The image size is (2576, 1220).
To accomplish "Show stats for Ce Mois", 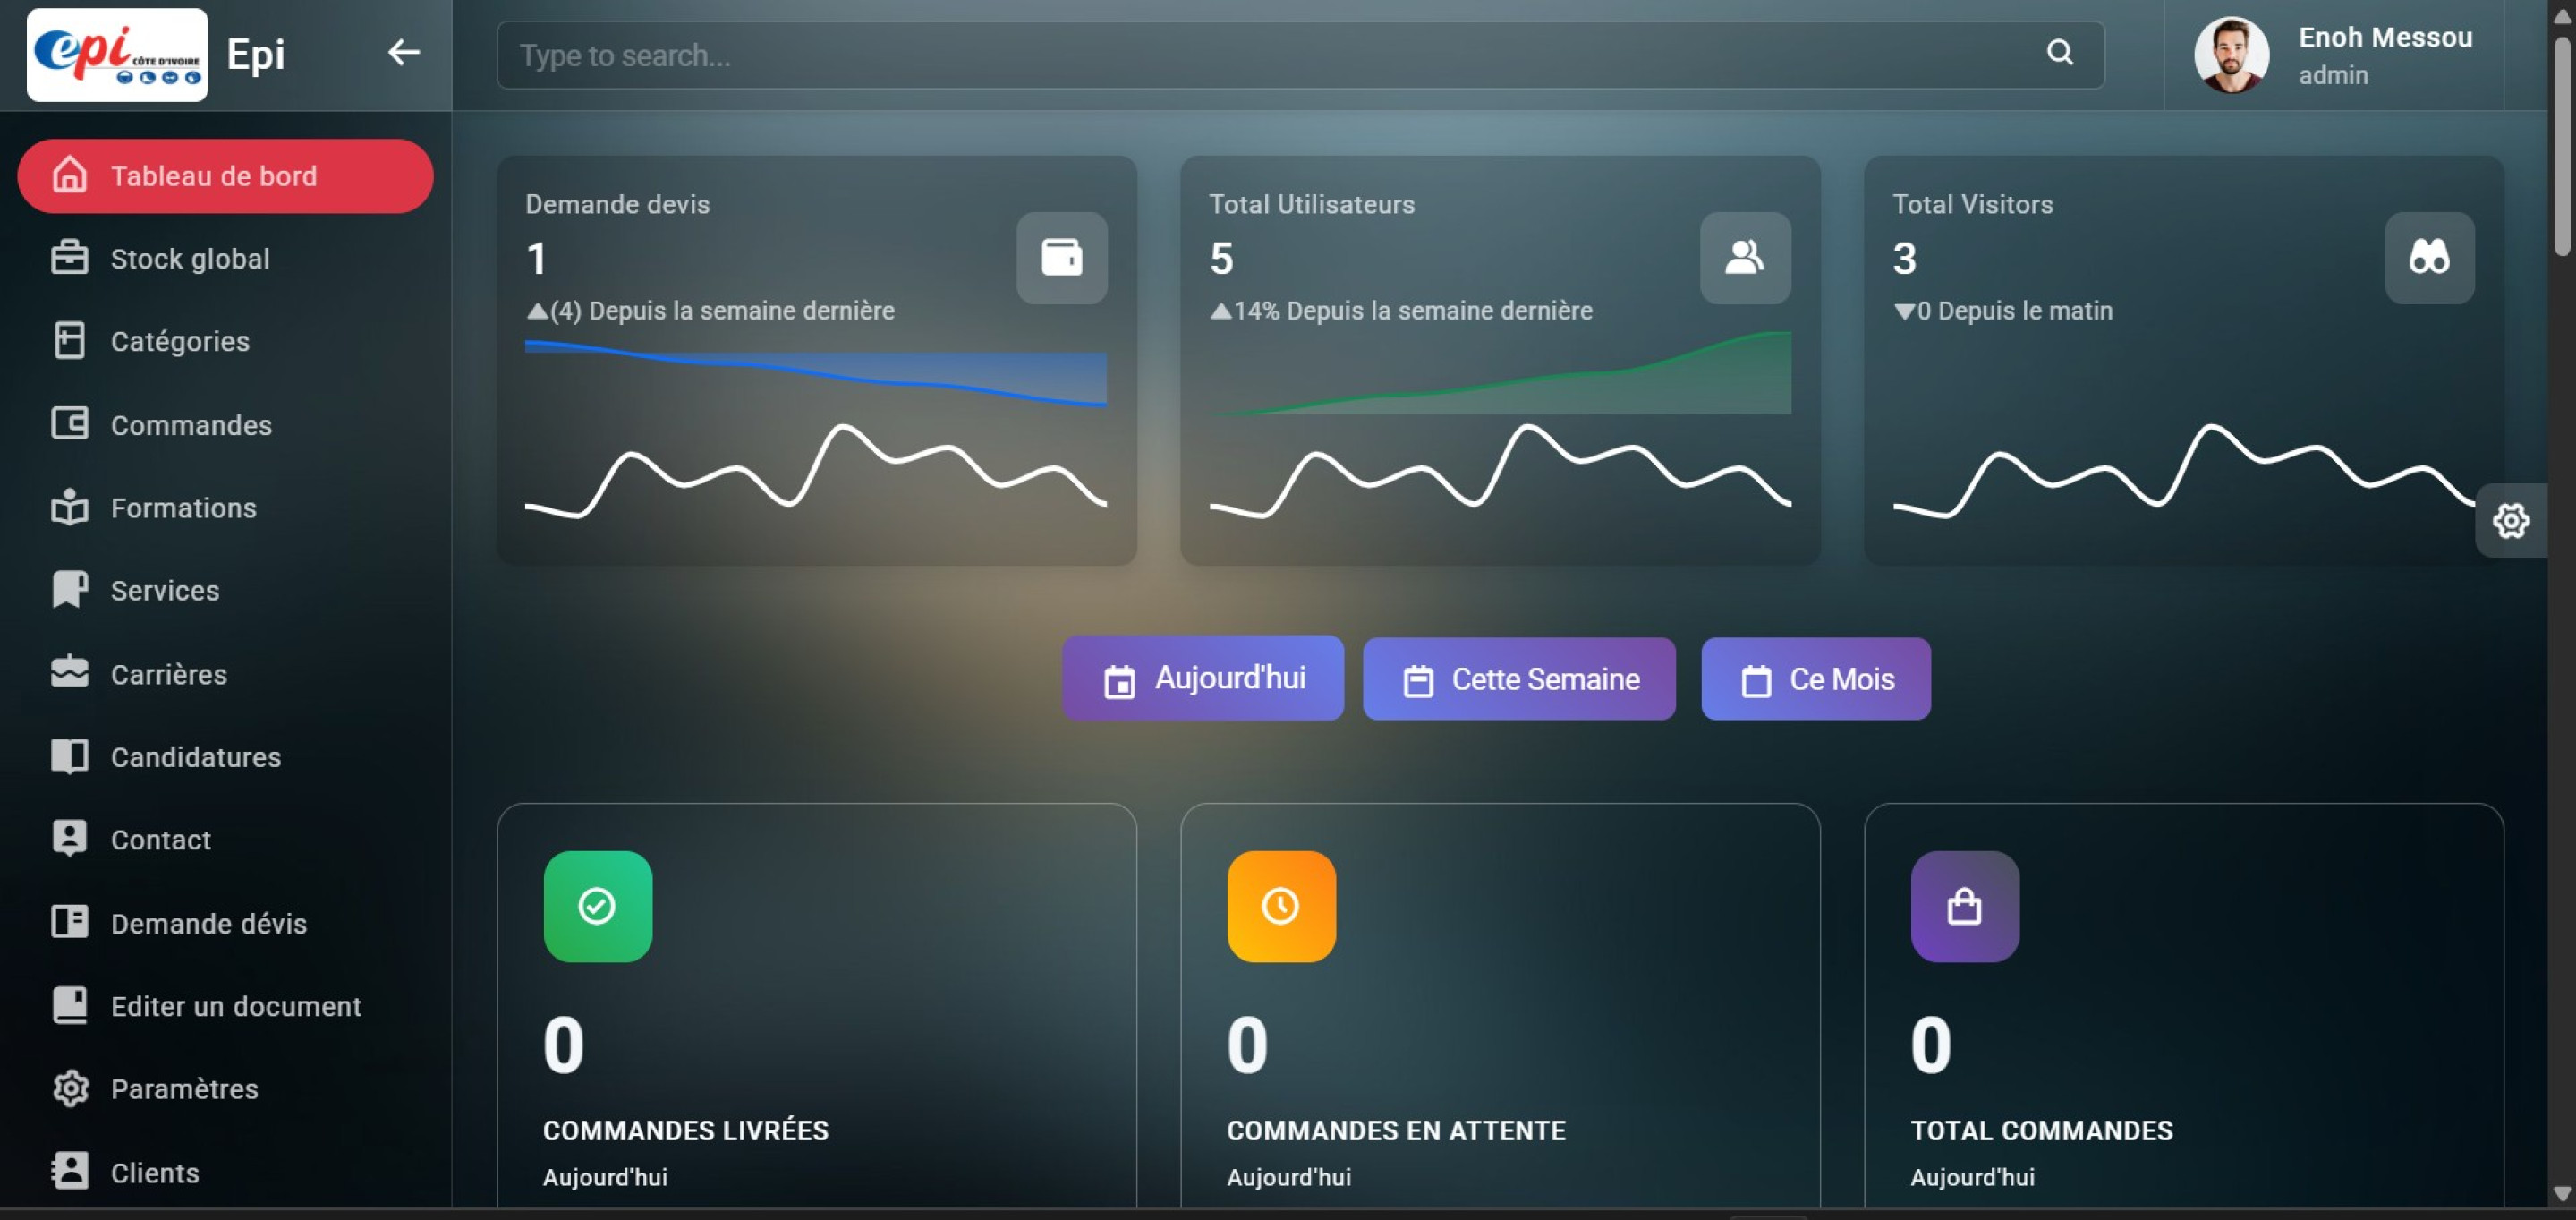I will pos(1815,679).
